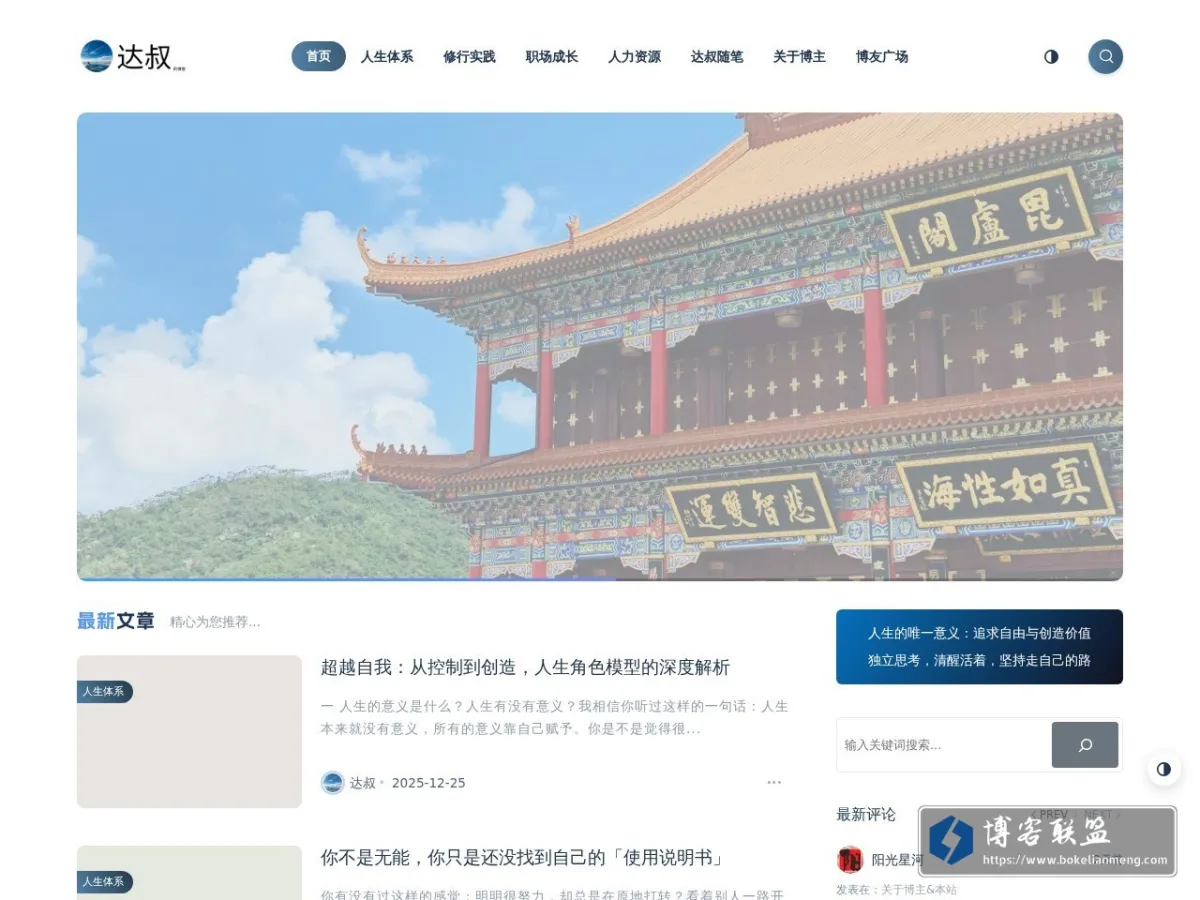Open the 修行实践 menu
This screenshot has height=900, width=1200.
(x=469, y=57)
